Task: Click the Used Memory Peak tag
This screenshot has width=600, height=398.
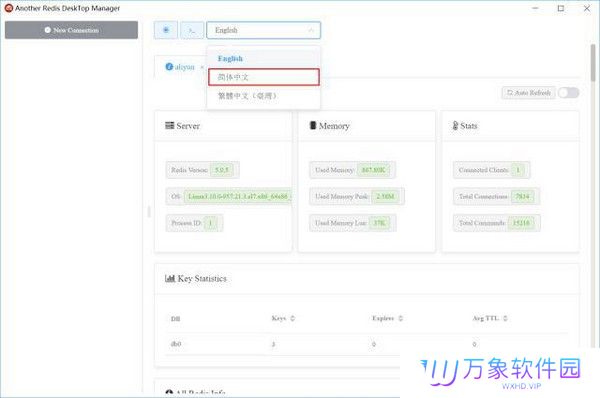Action: pos(357,196)
